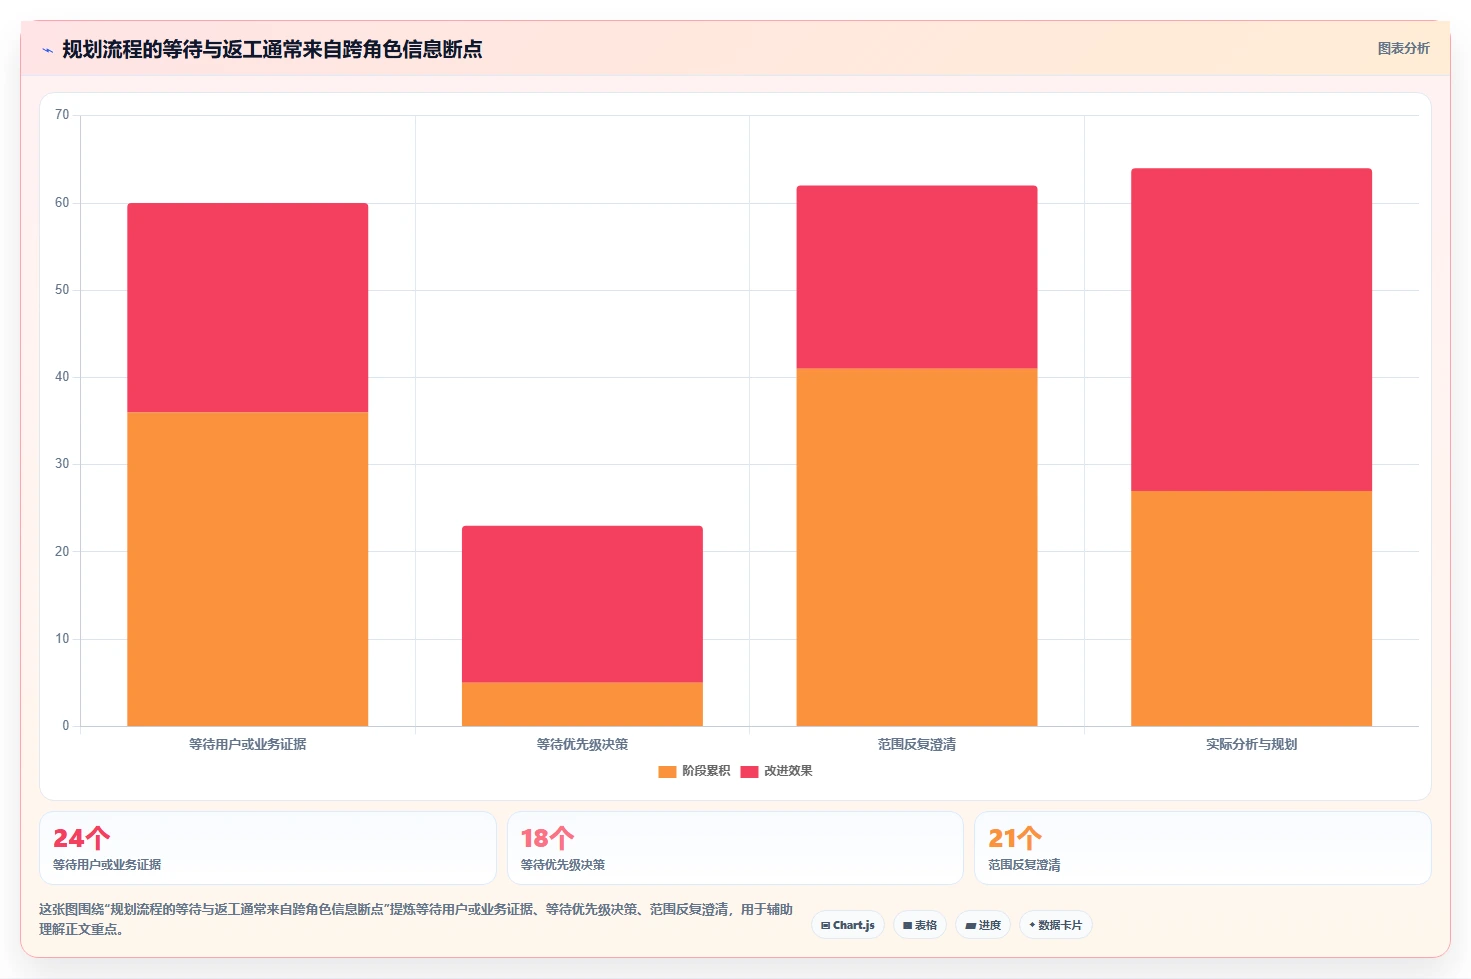Select the Chart.js tag chip
1471x979 pixels.
click(x=848, y=925)
